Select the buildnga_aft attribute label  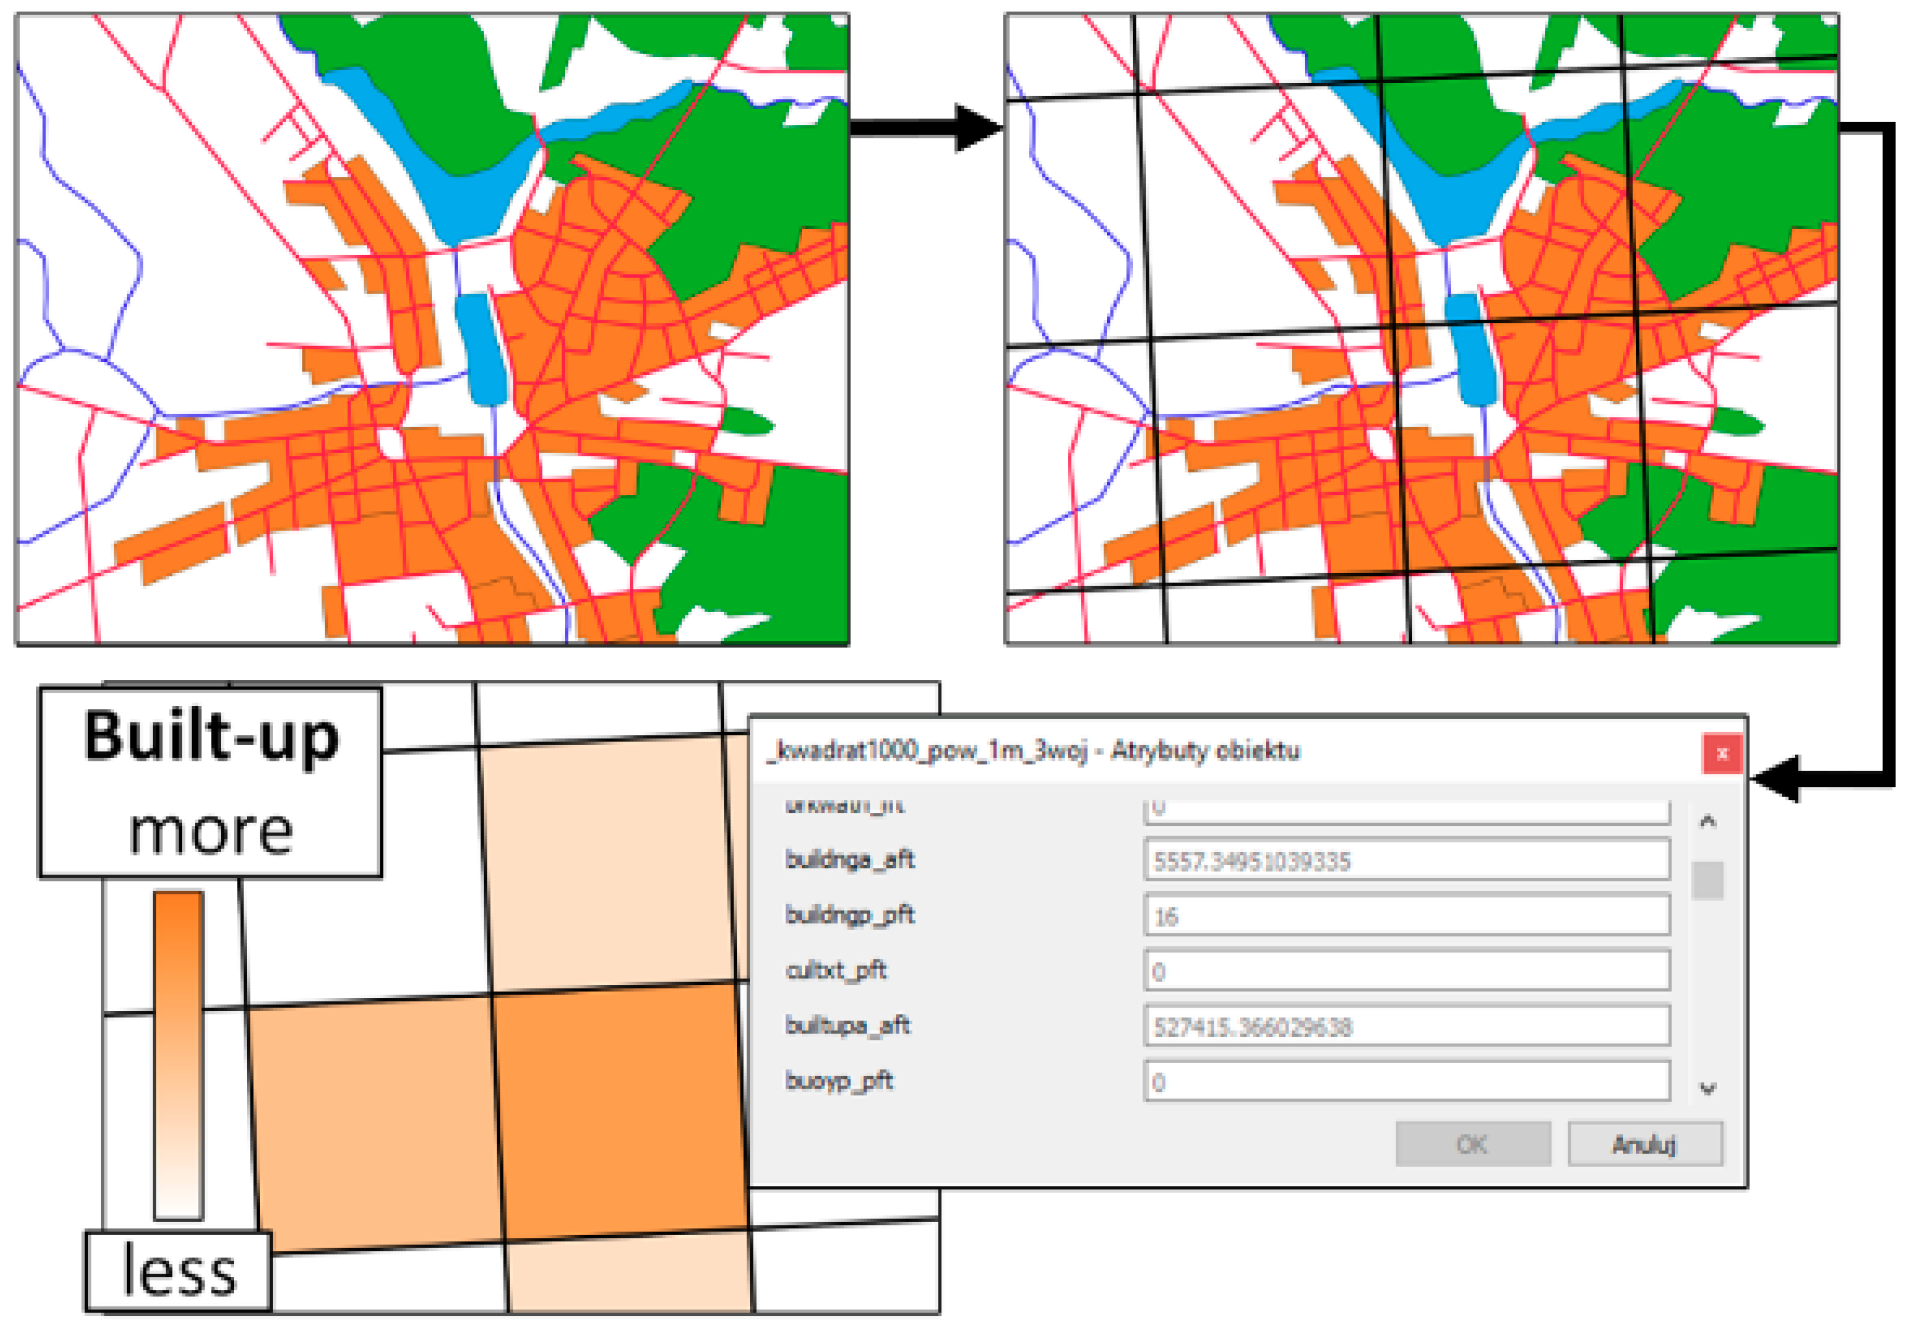click(x=850, y=859)
